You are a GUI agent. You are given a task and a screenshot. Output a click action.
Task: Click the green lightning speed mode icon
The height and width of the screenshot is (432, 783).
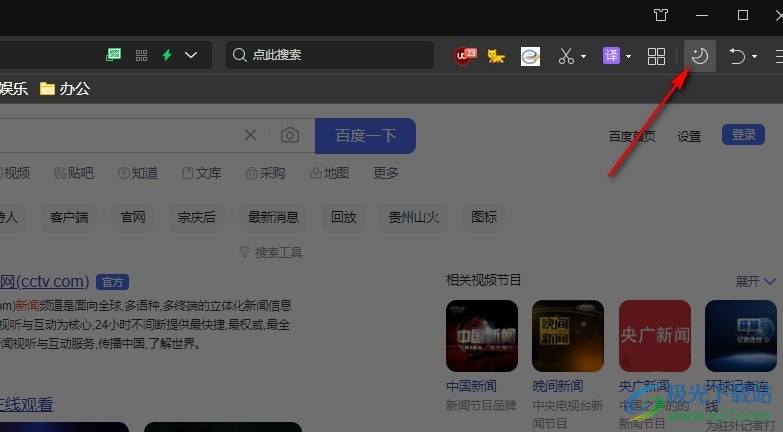coord(167,54)
